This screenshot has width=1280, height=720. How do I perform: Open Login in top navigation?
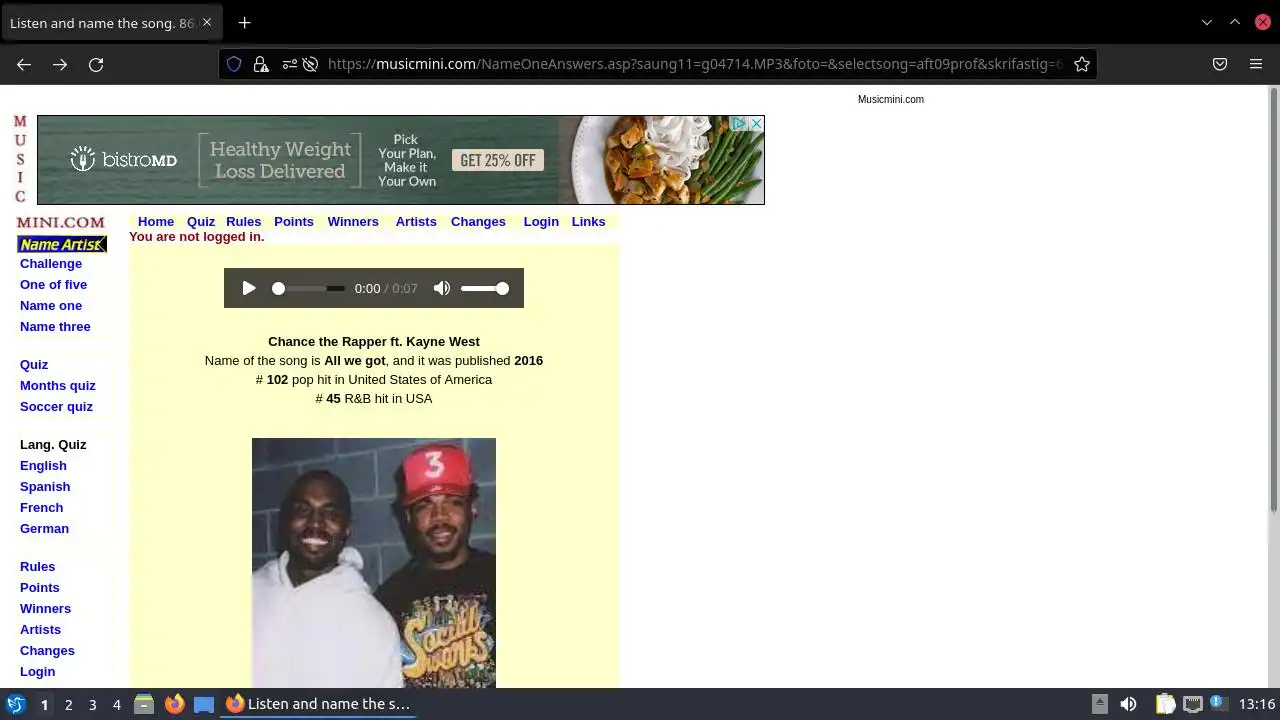[541, 222]
